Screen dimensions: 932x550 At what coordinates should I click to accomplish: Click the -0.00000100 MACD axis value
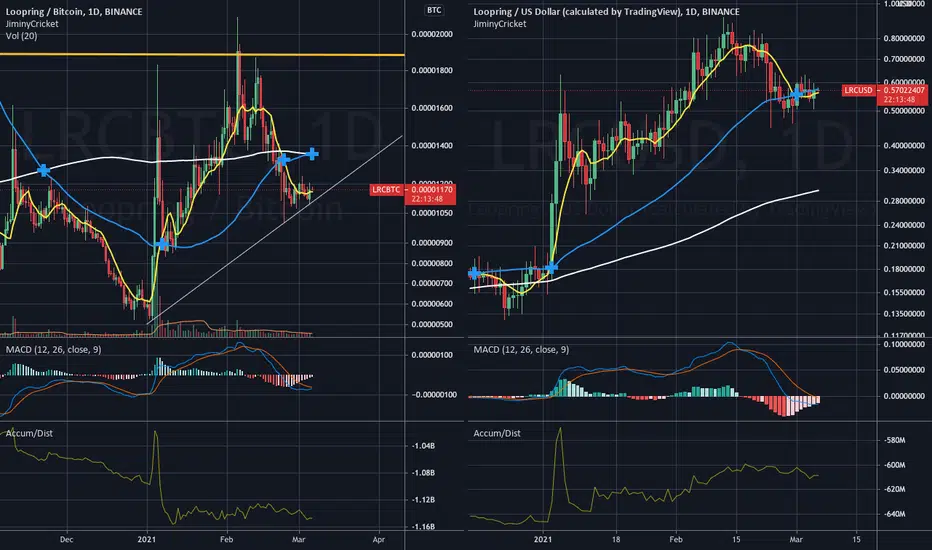[432, 395]
